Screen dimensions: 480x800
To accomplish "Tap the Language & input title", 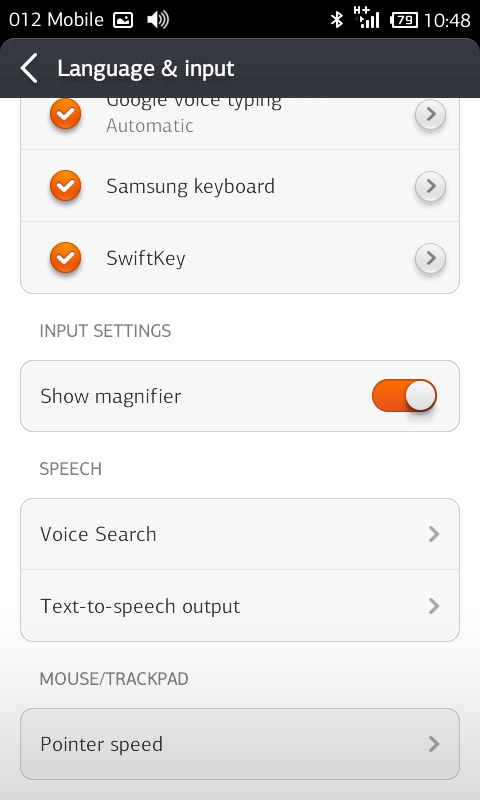I will click(x=145, y=68).
